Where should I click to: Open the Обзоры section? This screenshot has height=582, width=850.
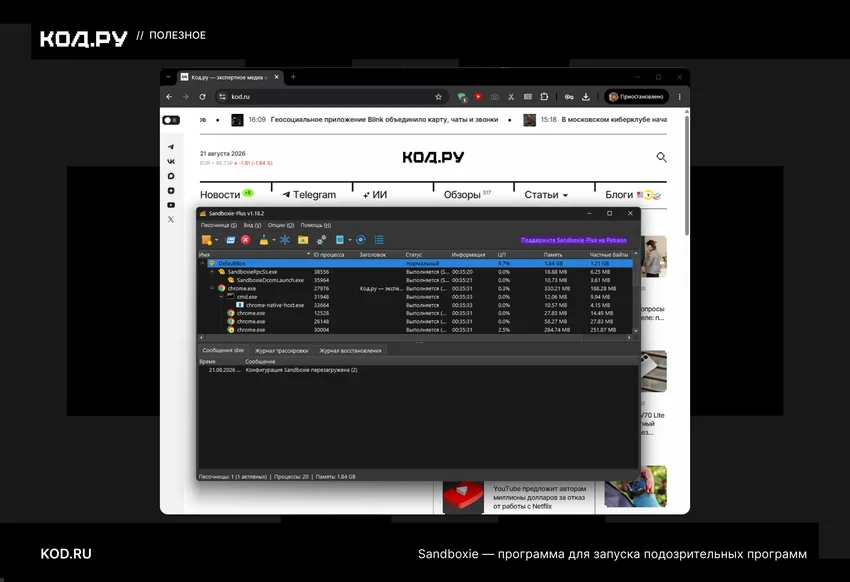click(x=462, y=195)
